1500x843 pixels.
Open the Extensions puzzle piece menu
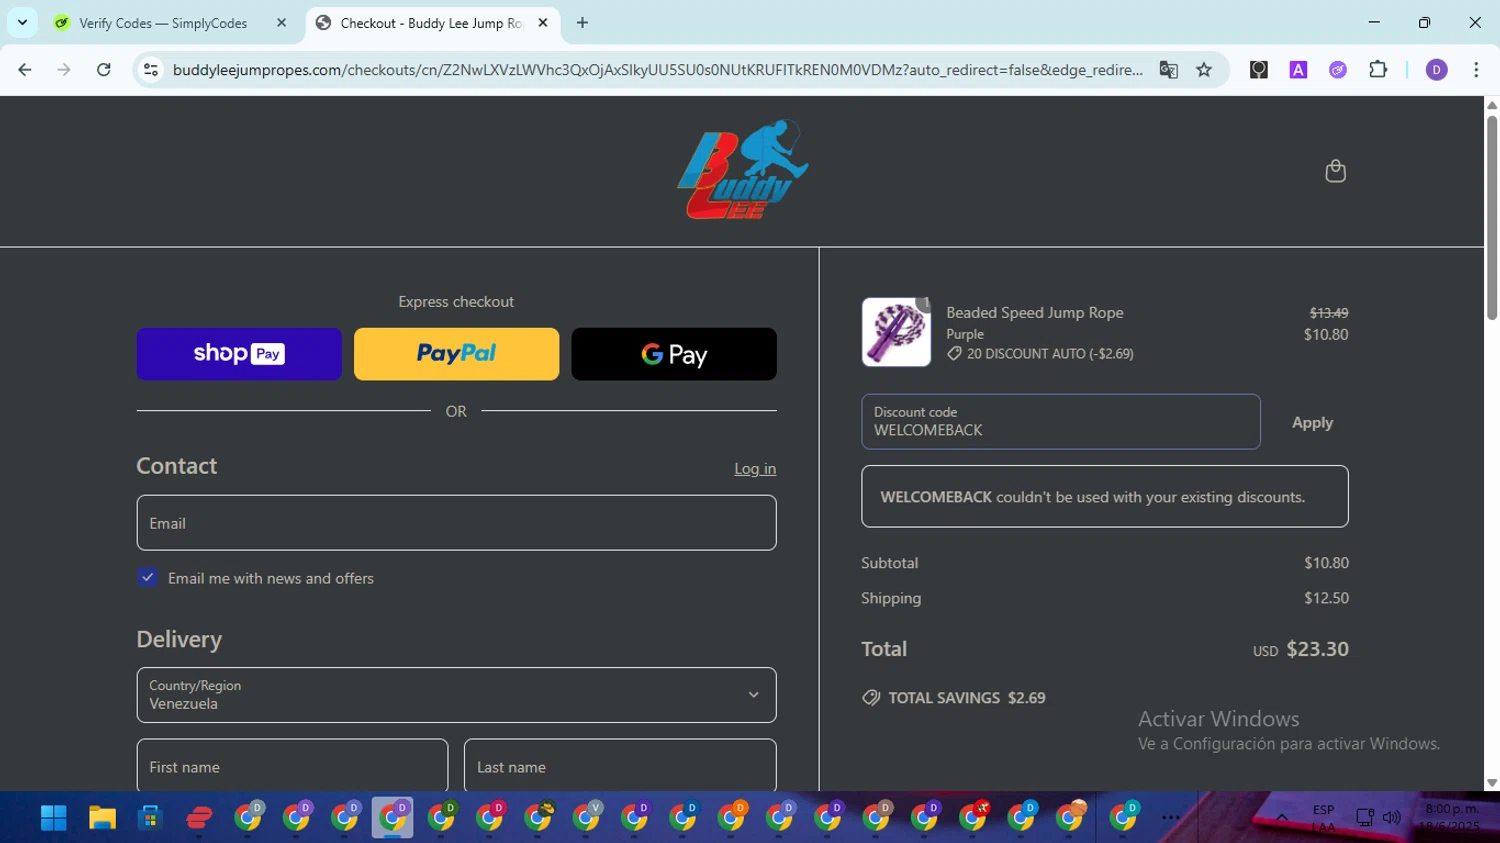[x=1378, y=70]
